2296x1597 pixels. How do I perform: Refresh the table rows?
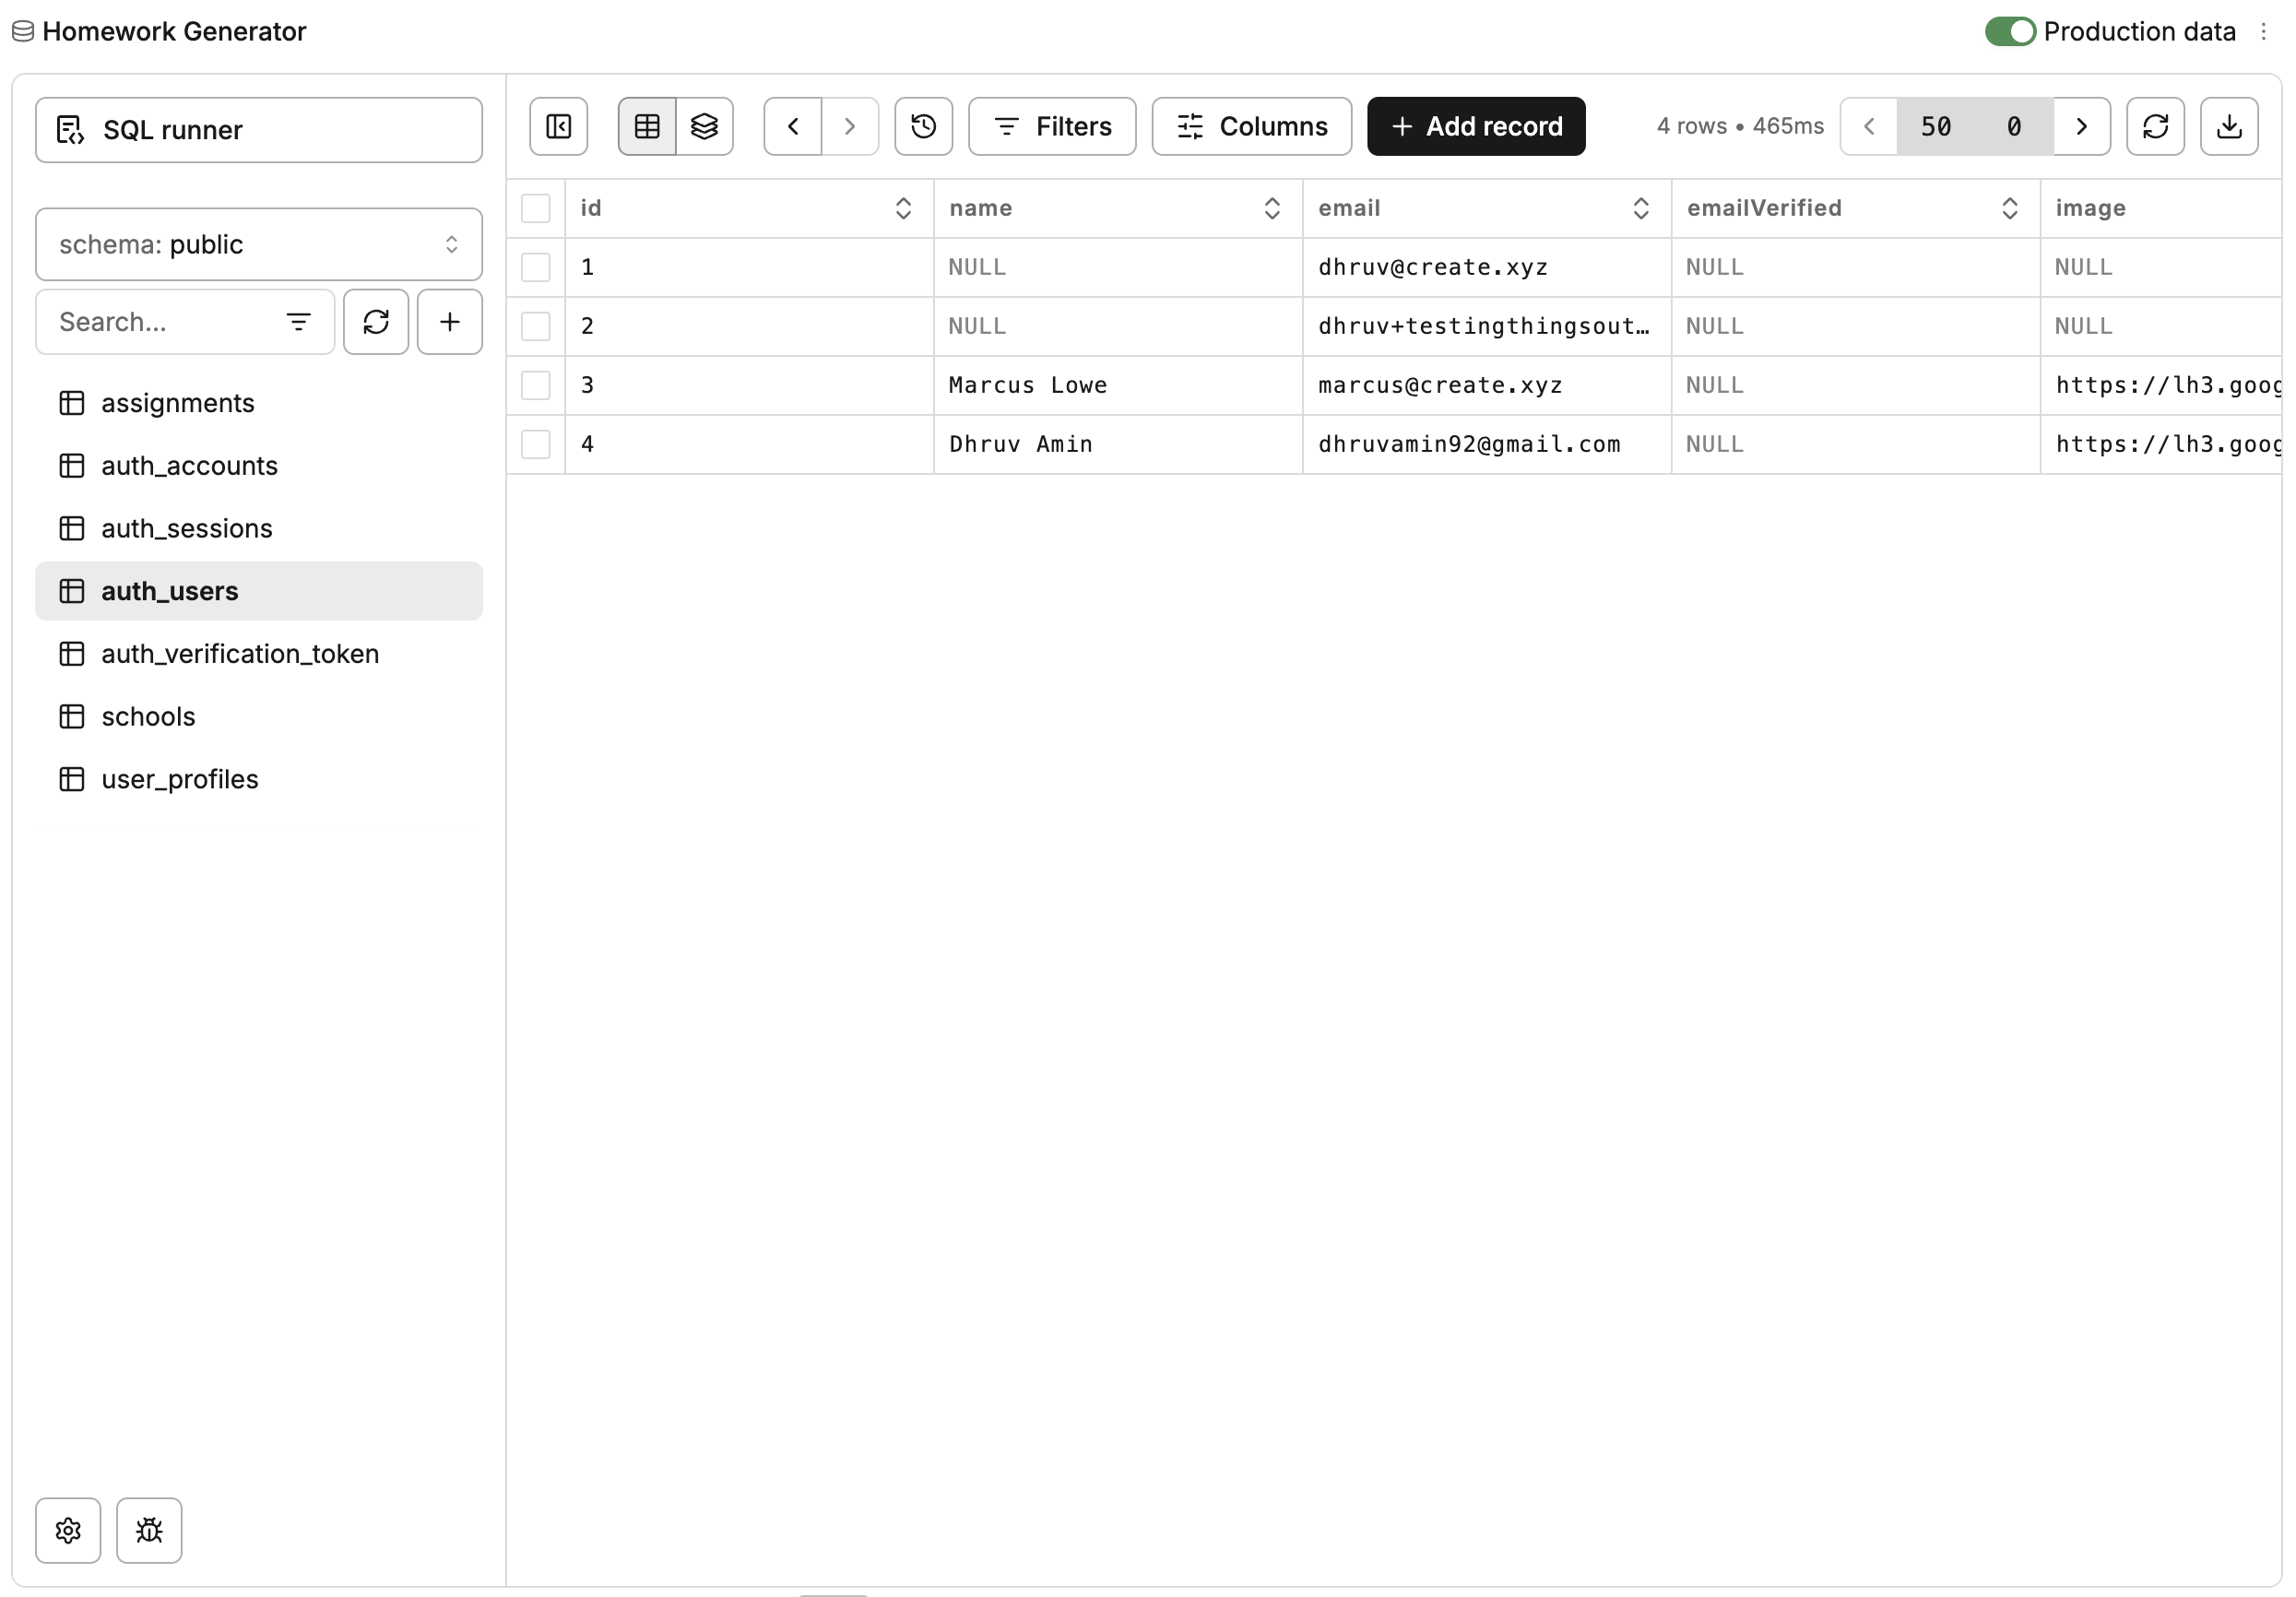pyautogui.click(x=2155, y=126)
